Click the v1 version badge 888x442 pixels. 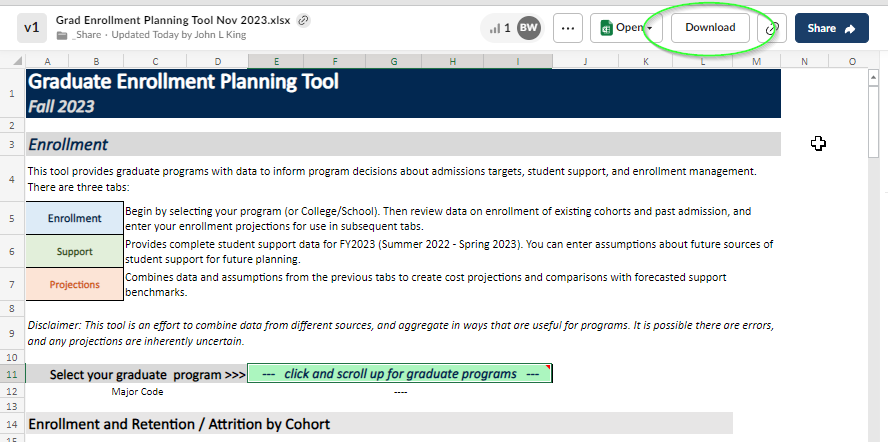pos(29,28)
